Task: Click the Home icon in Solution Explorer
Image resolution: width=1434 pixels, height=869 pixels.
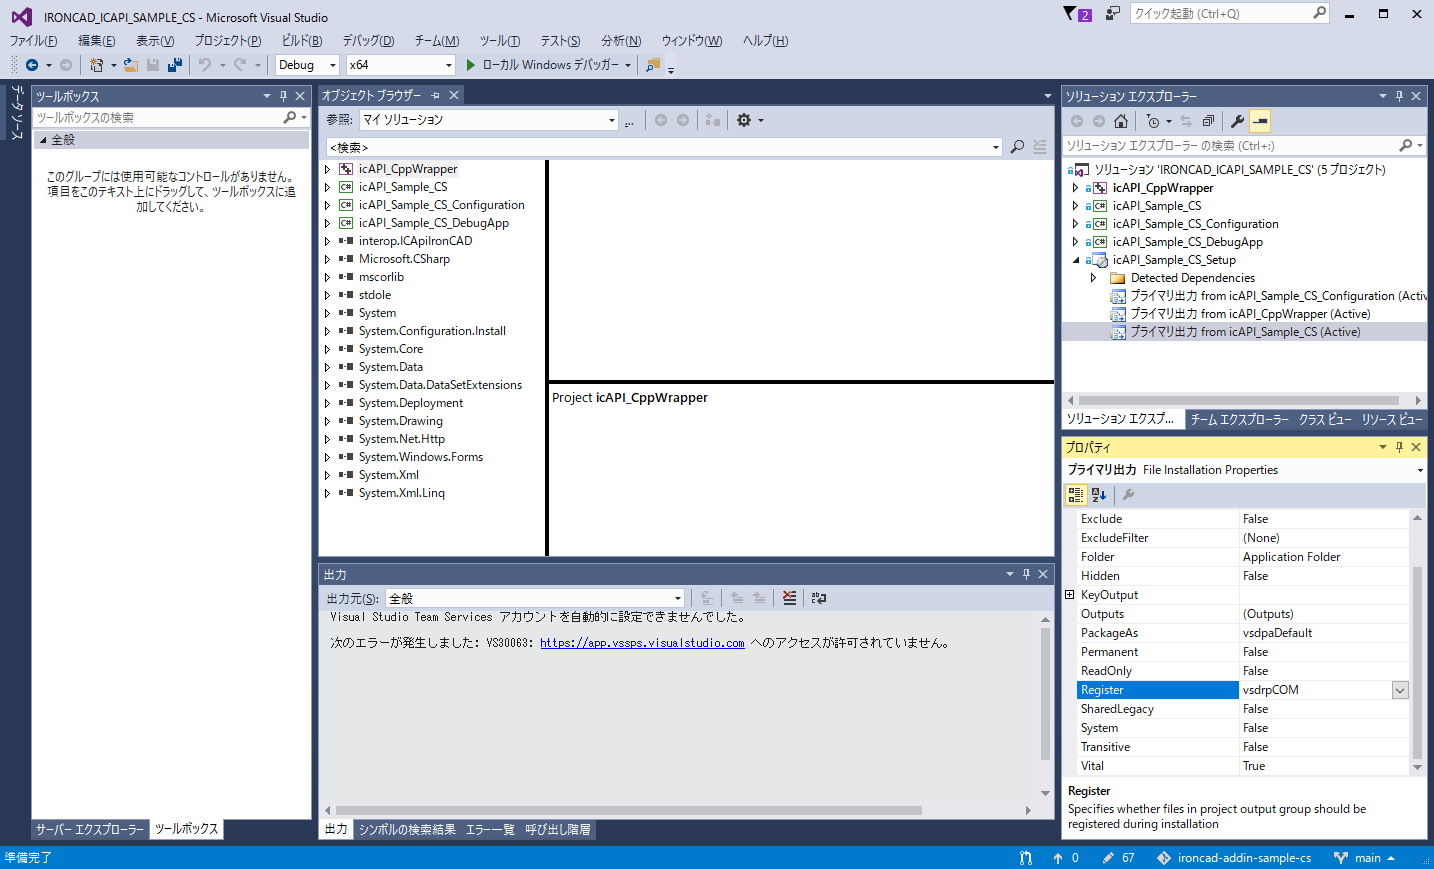Action: click(x=1121, y=121)
